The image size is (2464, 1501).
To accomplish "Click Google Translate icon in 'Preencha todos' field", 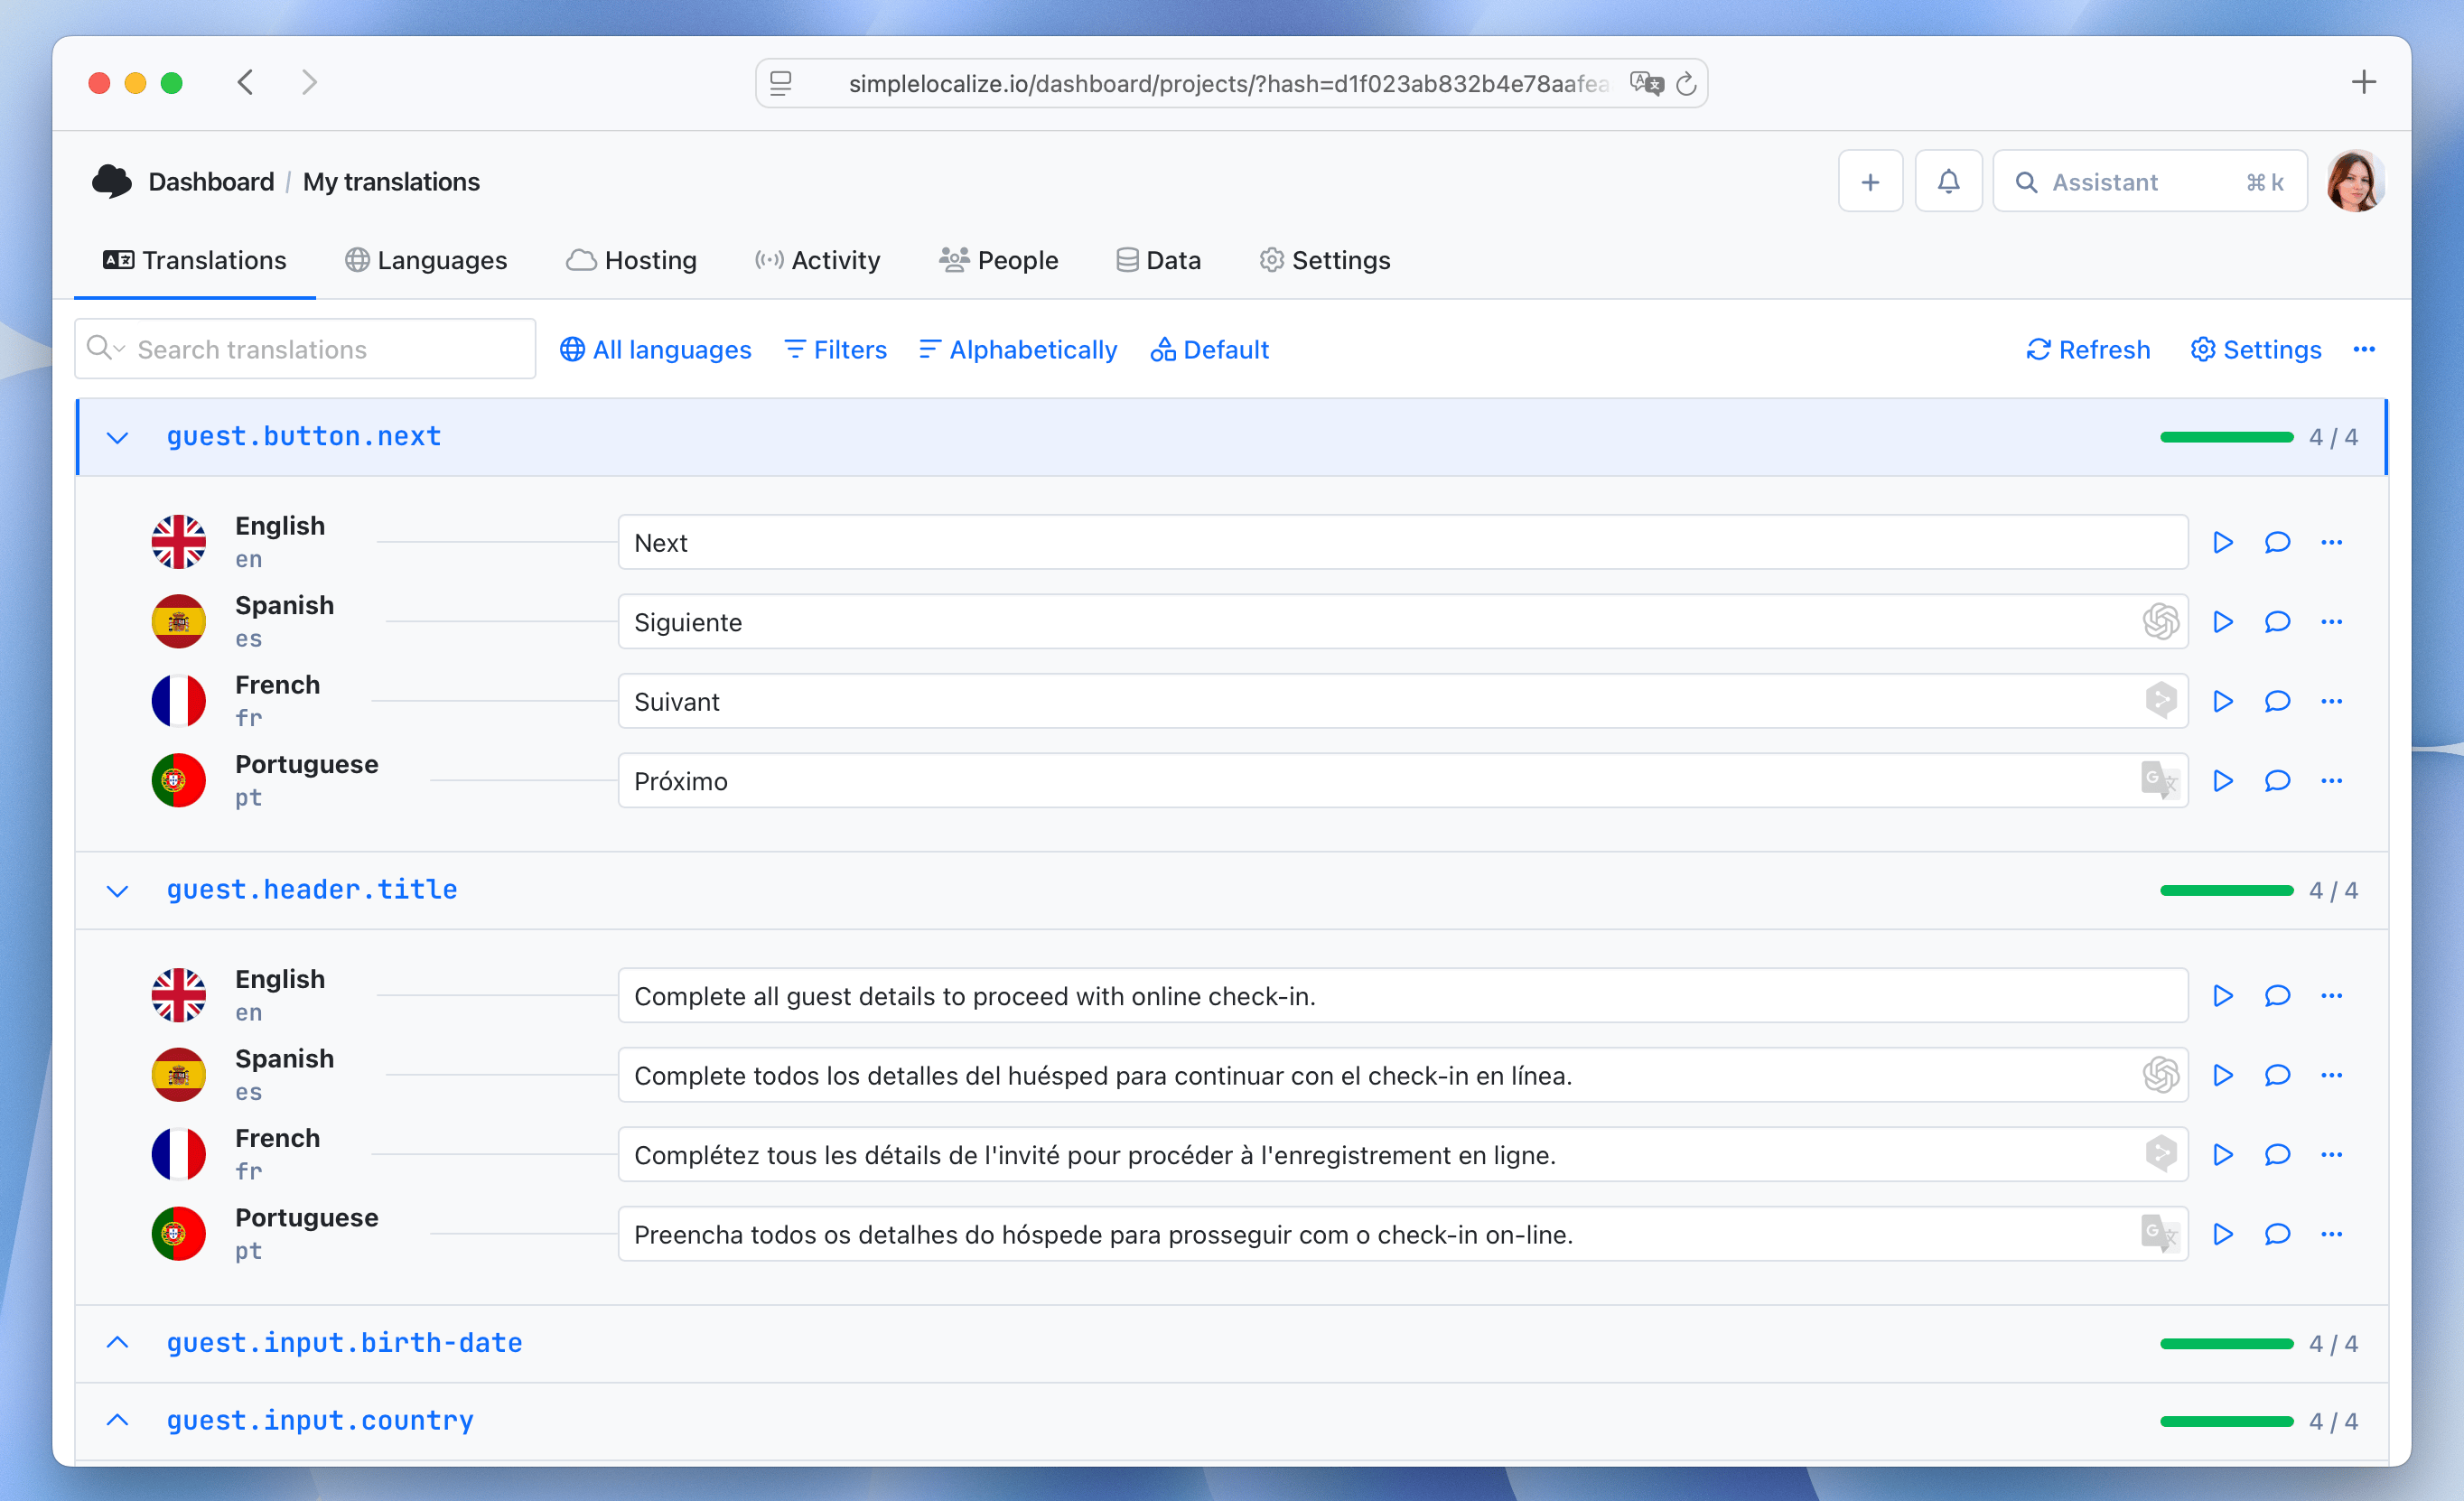I will point(2160,1233).
